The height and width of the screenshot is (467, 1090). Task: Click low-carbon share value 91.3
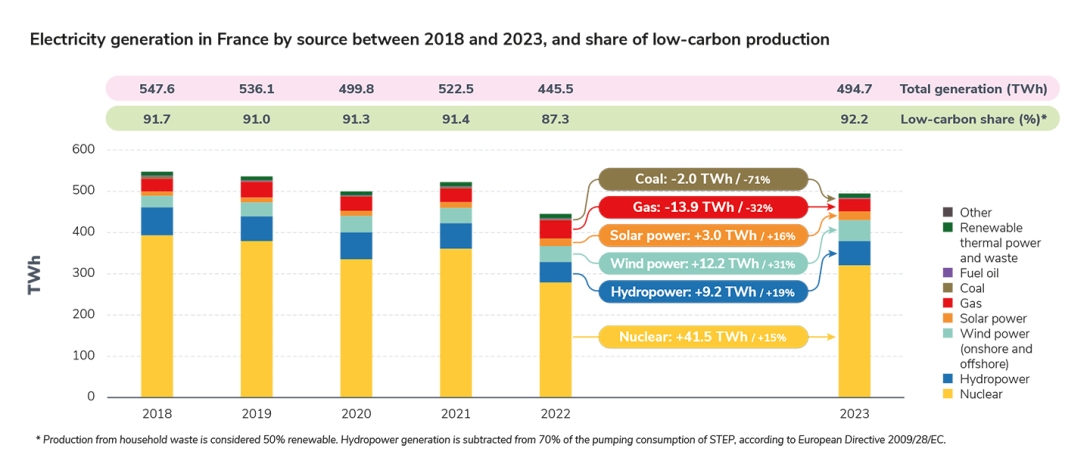pos(357,119)
